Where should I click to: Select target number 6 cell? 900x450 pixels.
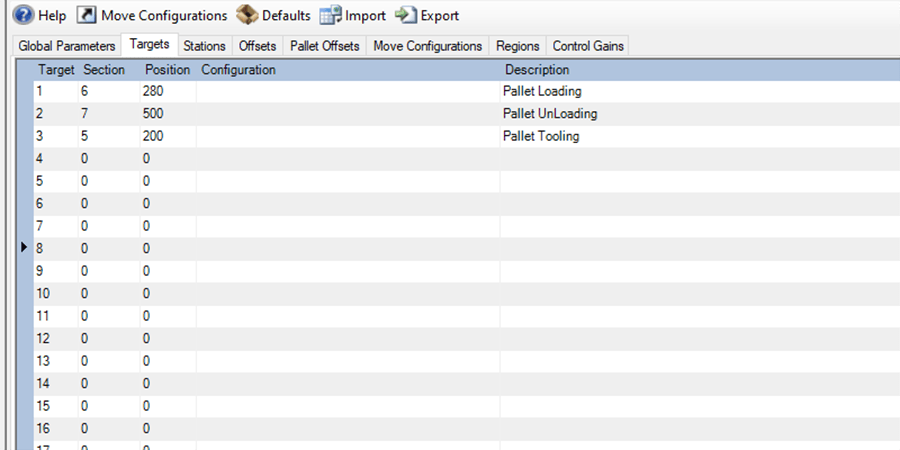[x=56, y=203]
